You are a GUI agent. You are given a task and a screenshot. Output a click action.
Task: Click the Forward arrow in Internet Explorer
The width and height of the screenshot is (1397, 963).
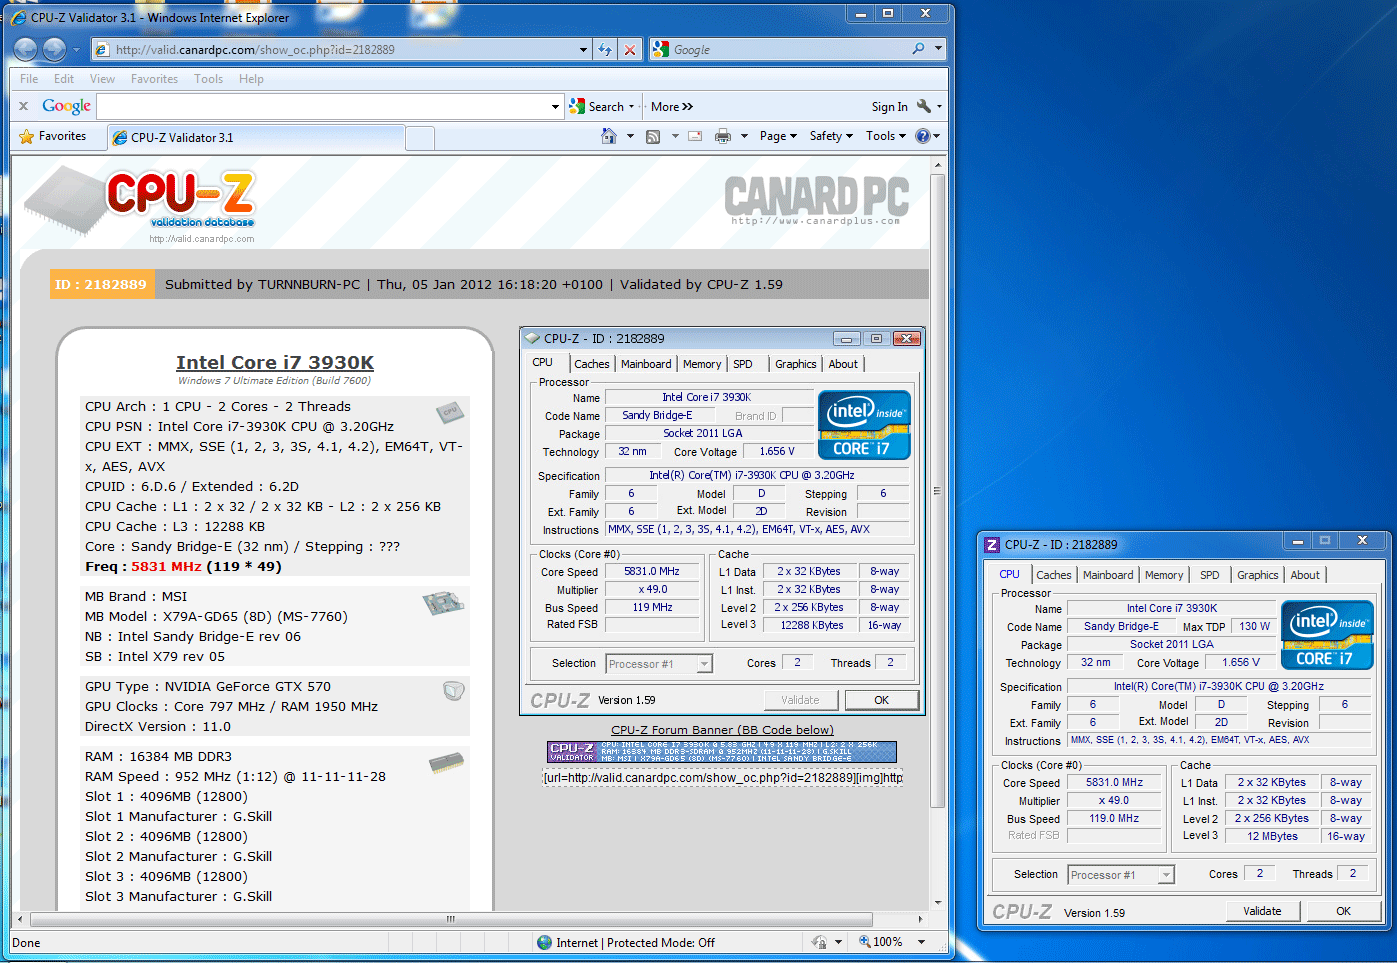(54, 49)
